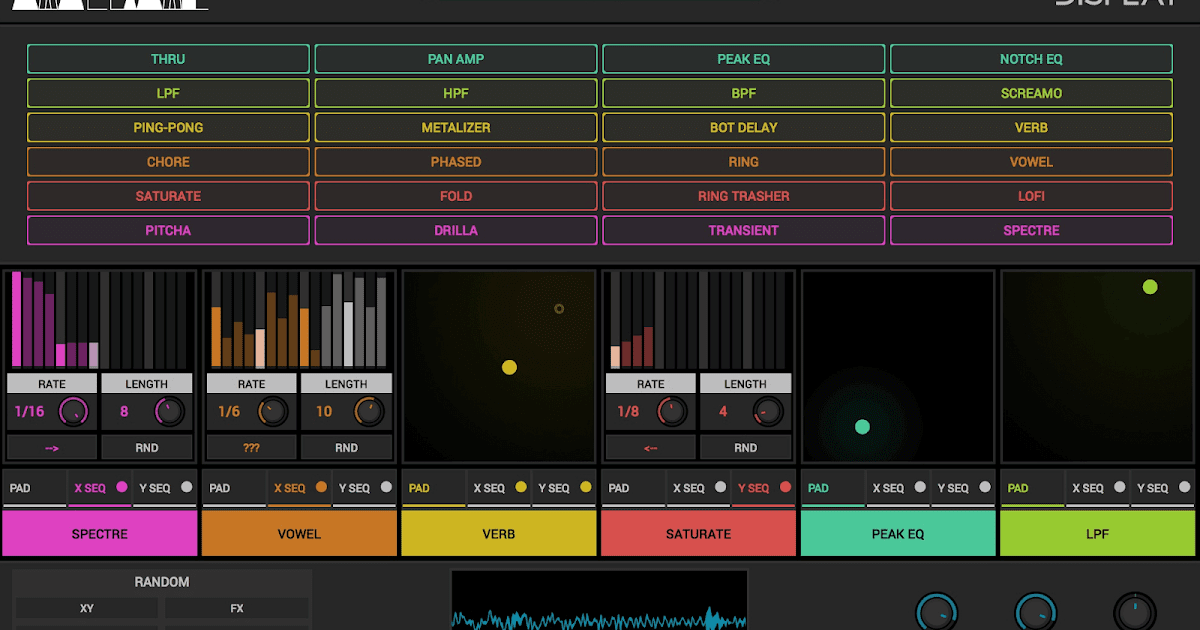Image resolution: width=1200 pixels, height=630 pixels.
Task: Select reverse direction arrow on SATURATE sequencer
Action: click(x=650, y=447)
